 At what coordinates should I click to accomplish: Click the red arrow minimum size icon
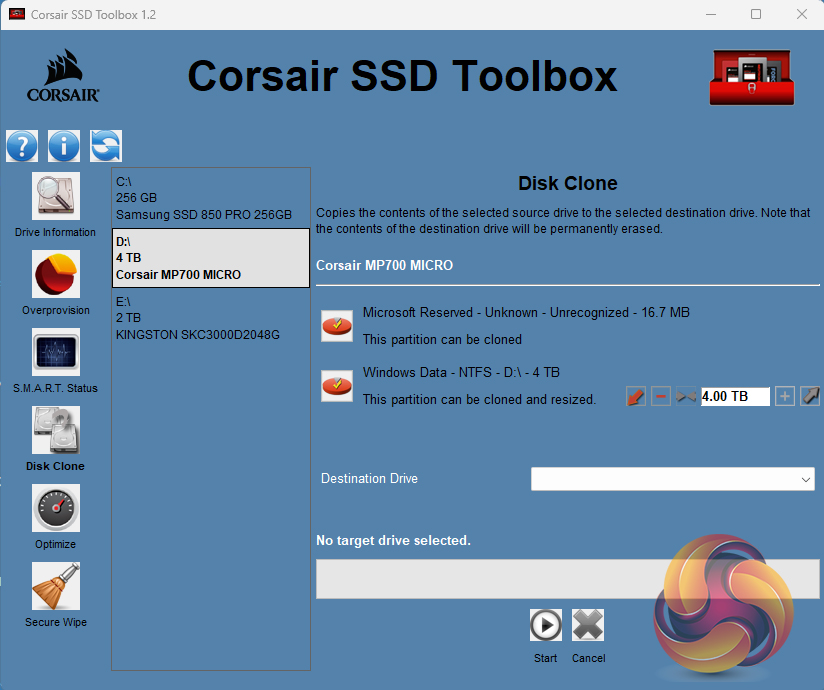click(x=636, y=397)
